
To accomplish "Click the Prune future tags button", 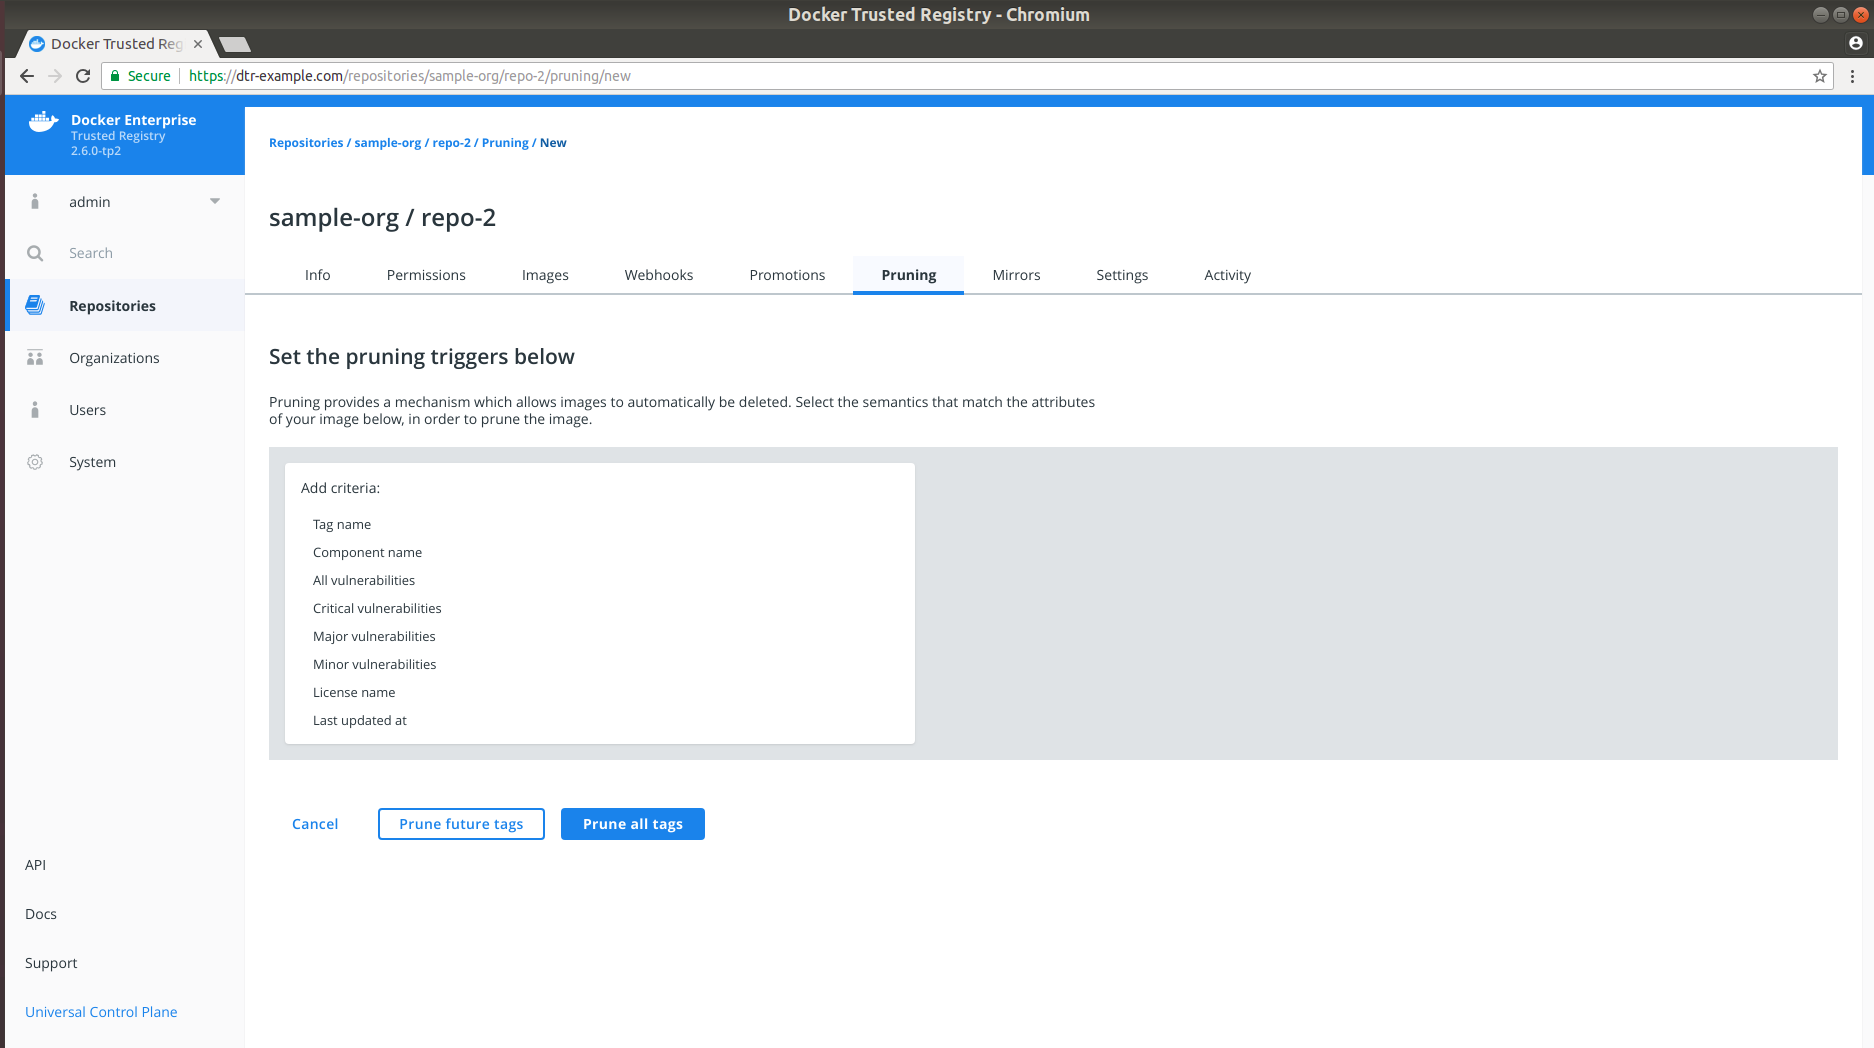I will [461, 824].
